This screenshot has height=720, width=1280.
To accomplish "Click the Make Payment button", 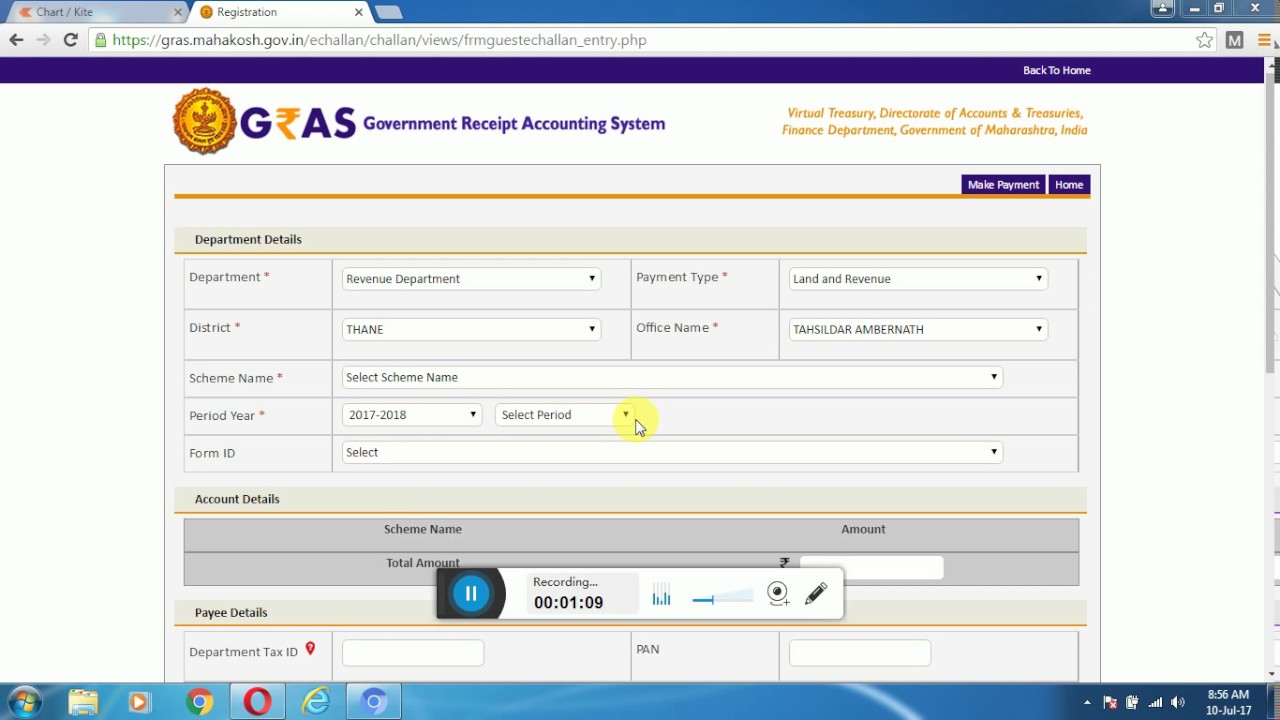I will click(1003, 185).
